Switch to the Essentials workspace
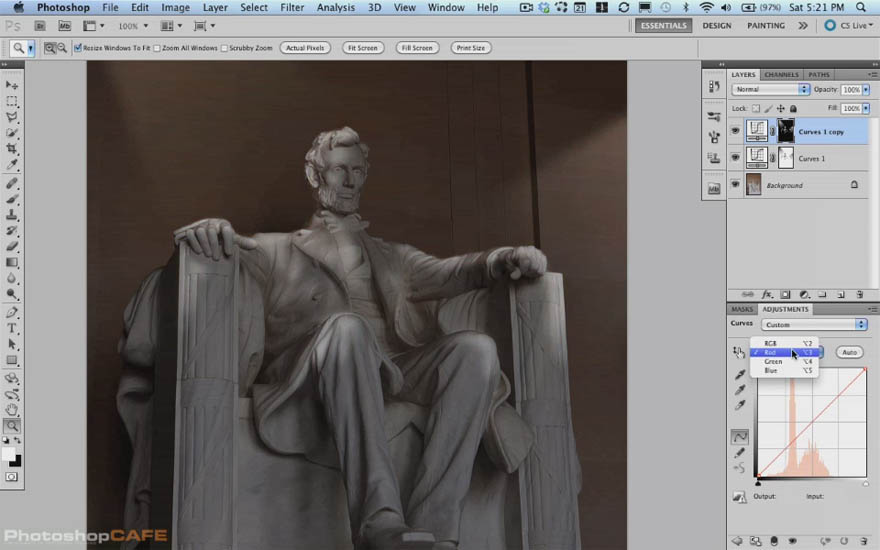The width and height of the screenshot is (880, 550). [x=663, y=25]
